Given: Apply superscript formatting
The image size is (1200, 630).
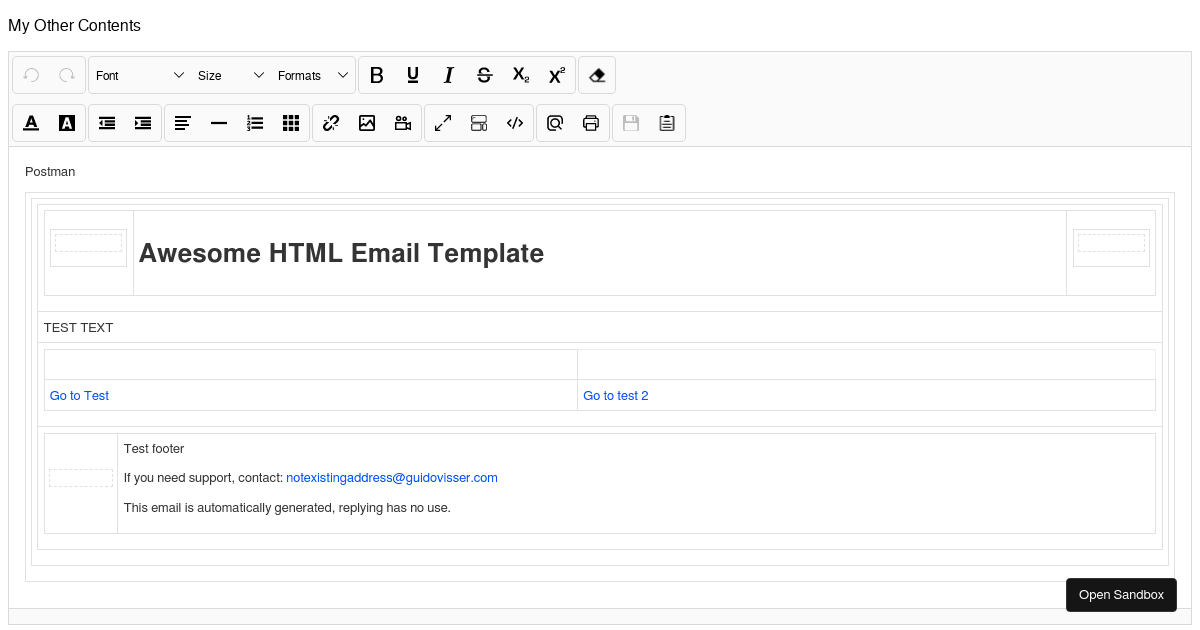Looking at the screenshot, I should tap(556, 75).
